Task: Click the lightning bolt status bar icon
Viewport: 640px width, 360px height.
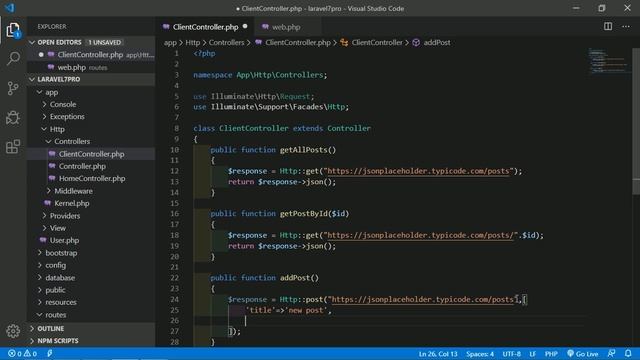Action: [49, 353]
